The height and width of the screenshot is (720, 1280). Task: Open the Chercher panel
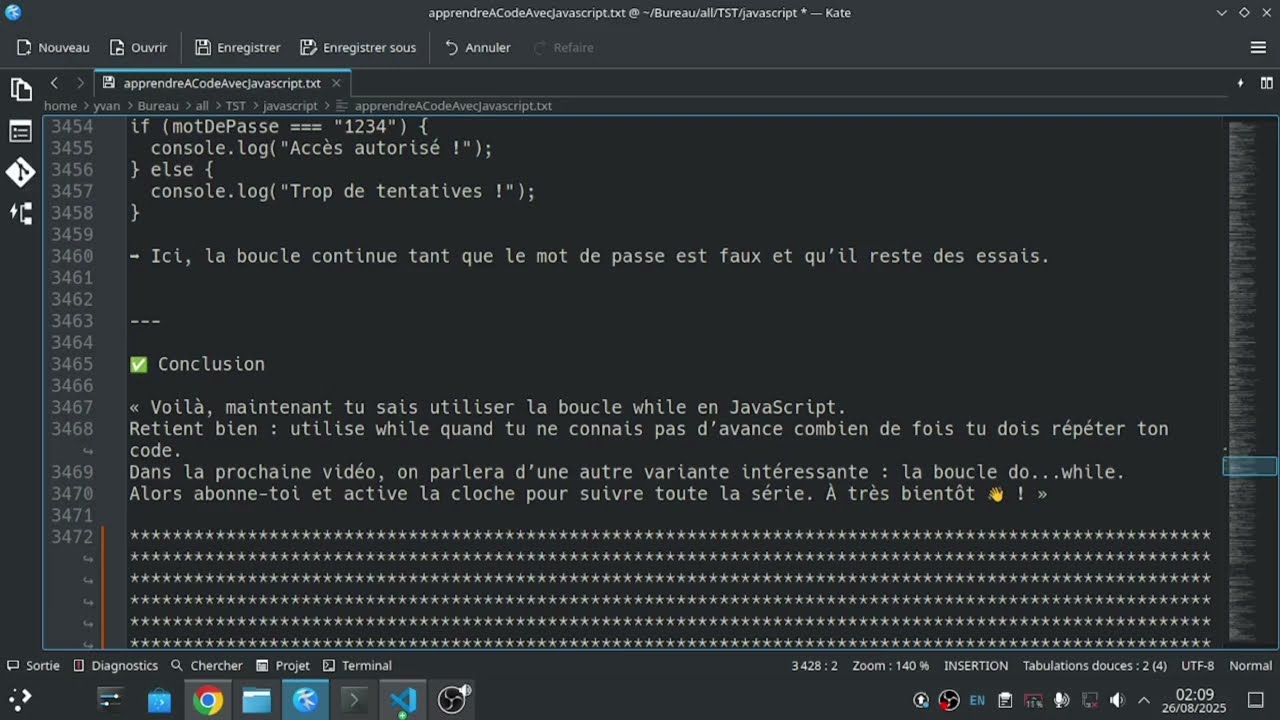coord(206,665)
